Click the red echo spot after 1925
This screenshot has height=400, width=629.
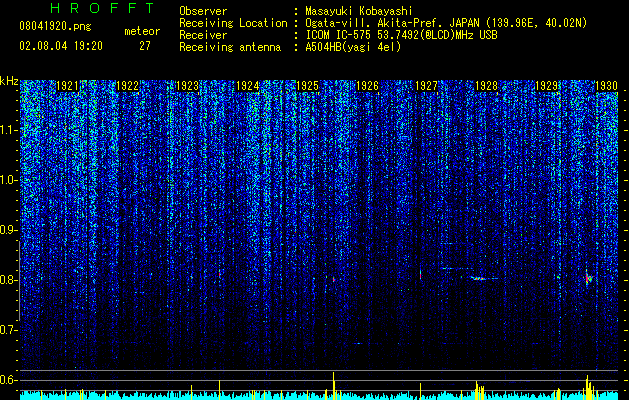coord(333,279)
